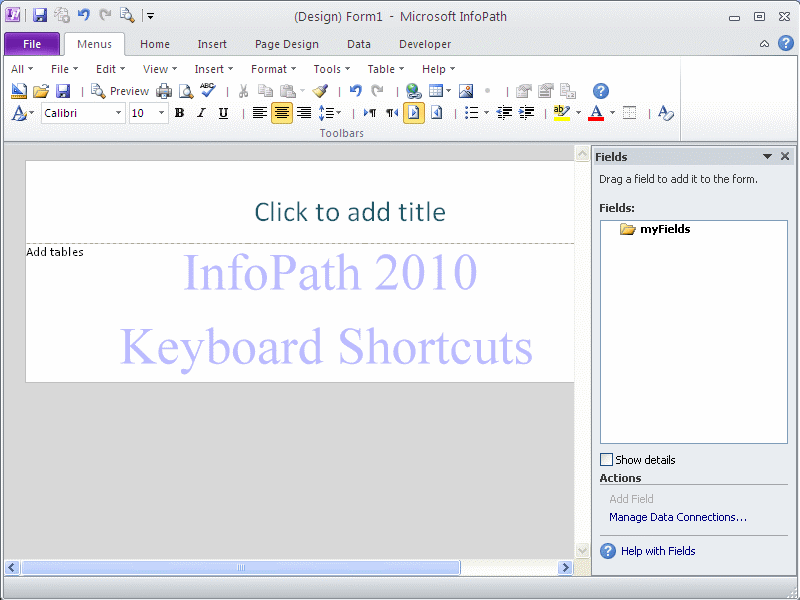Image resolution: width=800 pixels, height=600 pixels.
Task: Open the Help question mark icon
Action: (601, 91)
